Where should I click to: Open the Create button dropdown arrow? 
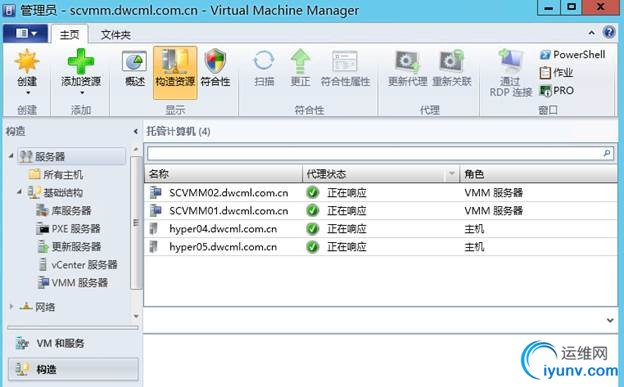tap(28, 93)
